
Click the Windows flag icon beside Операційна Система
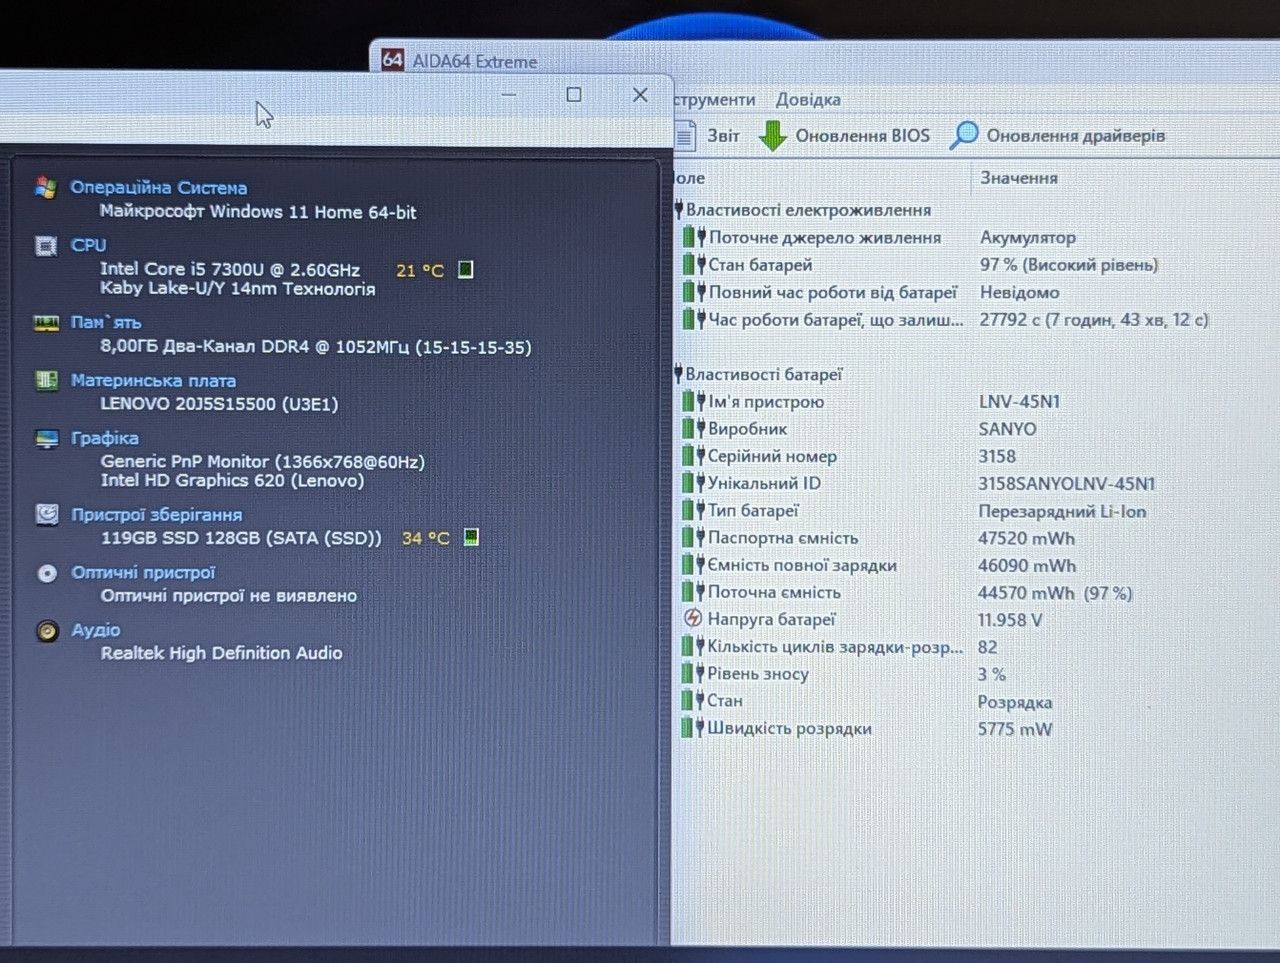46,187
